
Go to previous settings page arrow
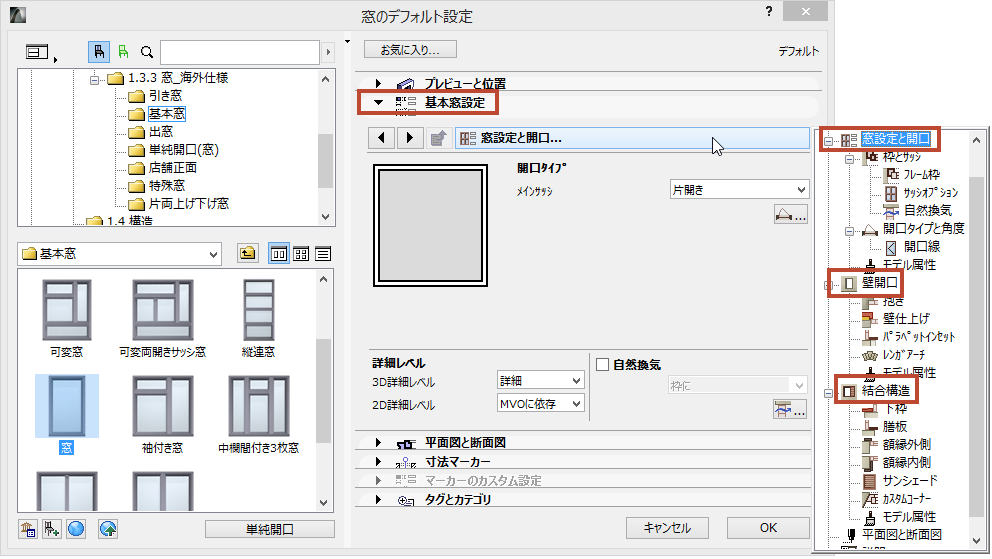(x=381, y=138)
